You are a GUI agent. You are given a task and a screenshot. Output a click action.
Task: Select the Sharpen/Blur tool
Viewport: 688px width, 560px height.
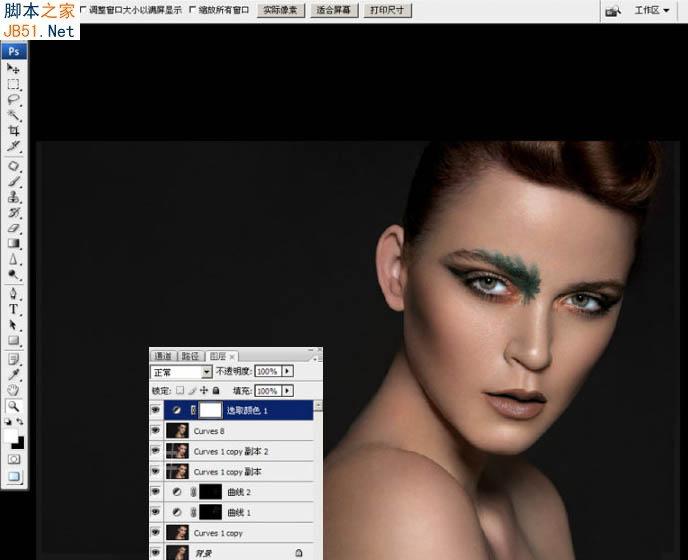[14, 259]
